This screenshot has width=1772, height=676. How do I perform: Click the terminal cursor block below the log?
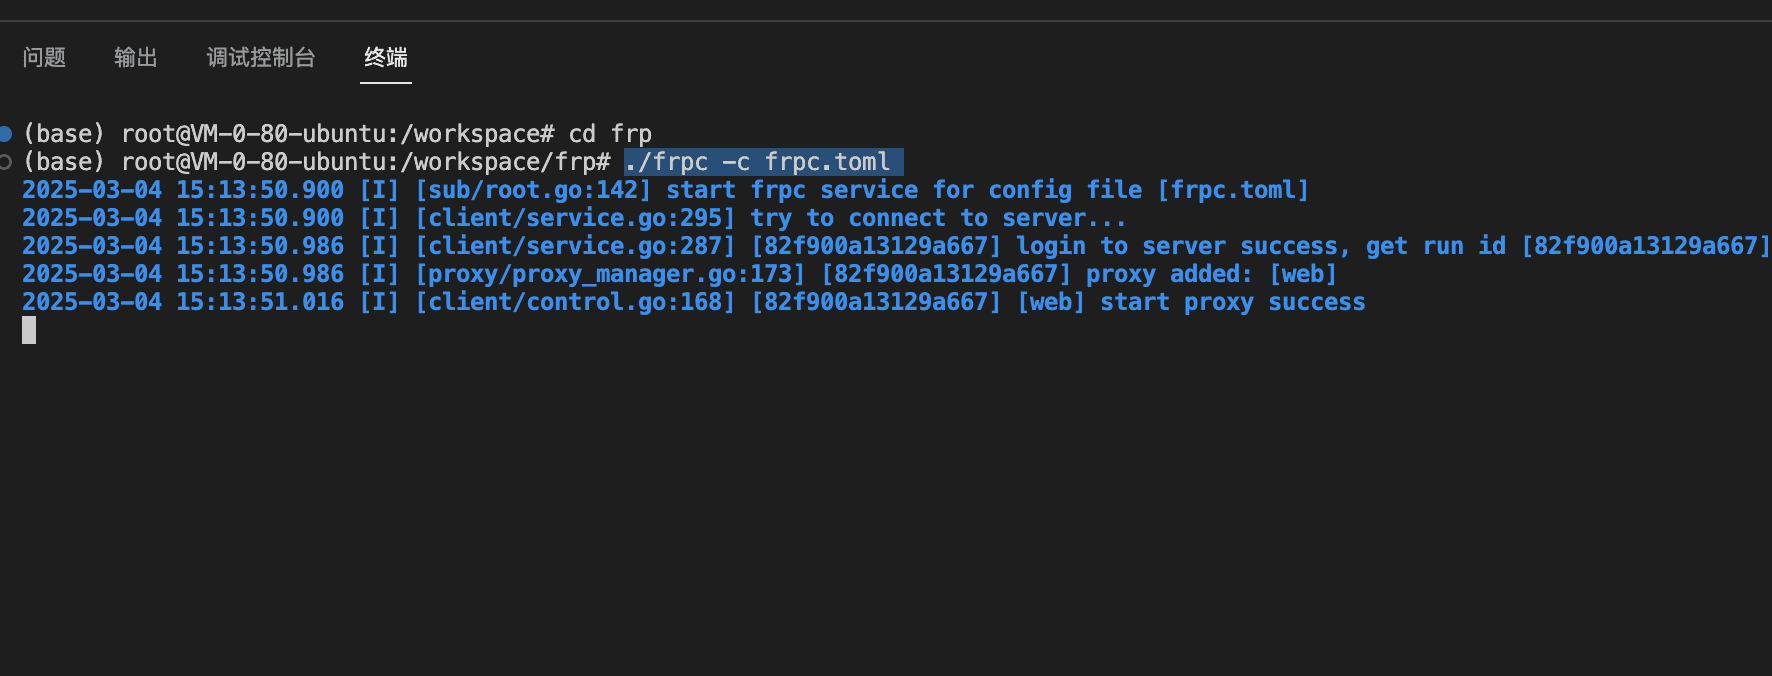coord(29,330)
